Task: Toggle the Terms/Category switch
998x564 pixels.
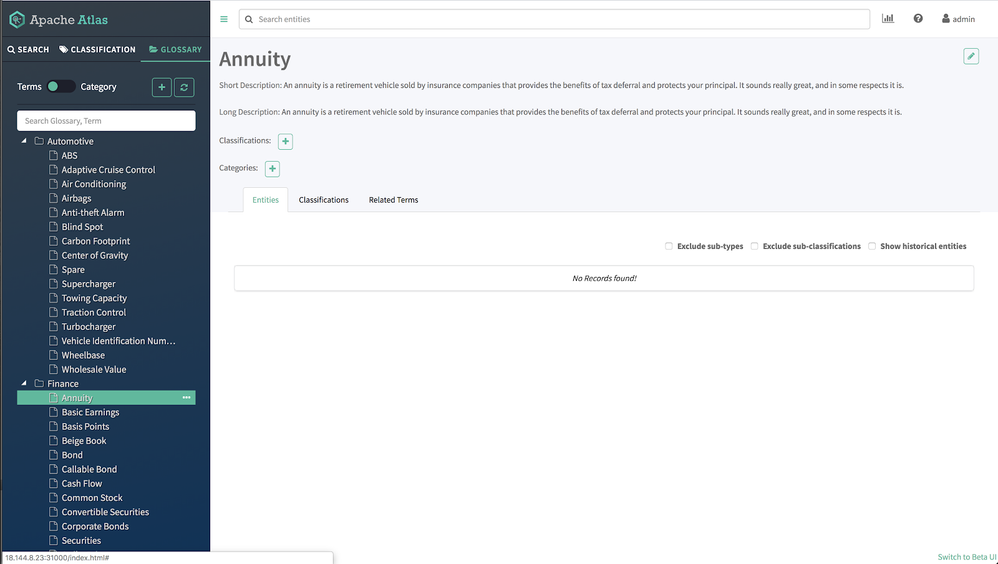Action: pos(61,87)
